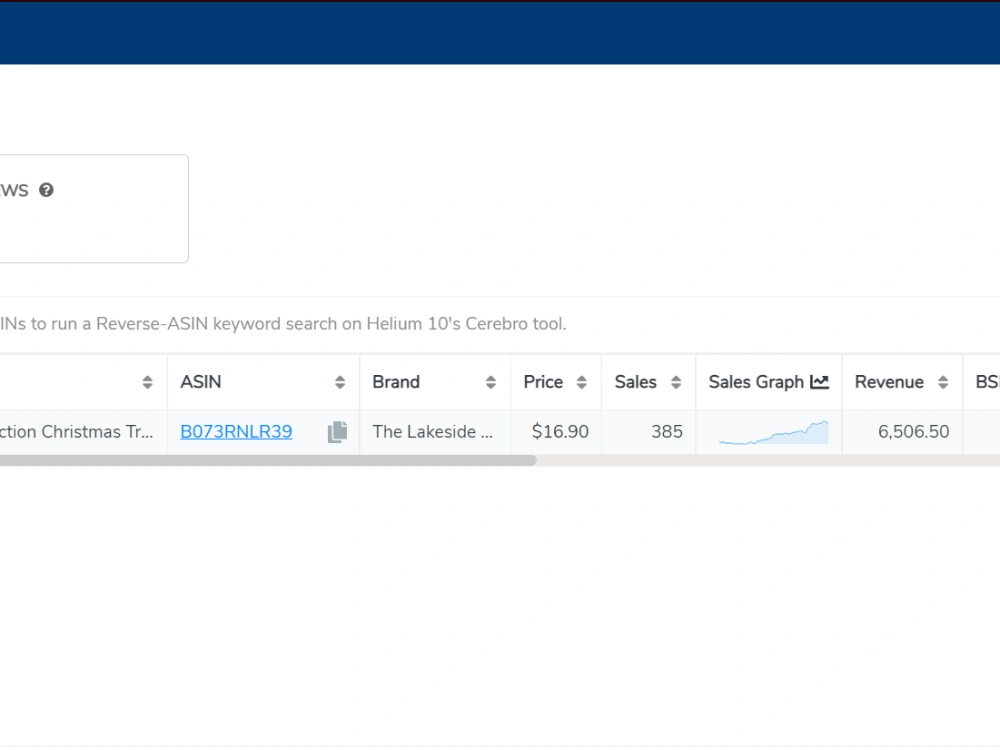Select the Sales column header

[x=649, y=382]
